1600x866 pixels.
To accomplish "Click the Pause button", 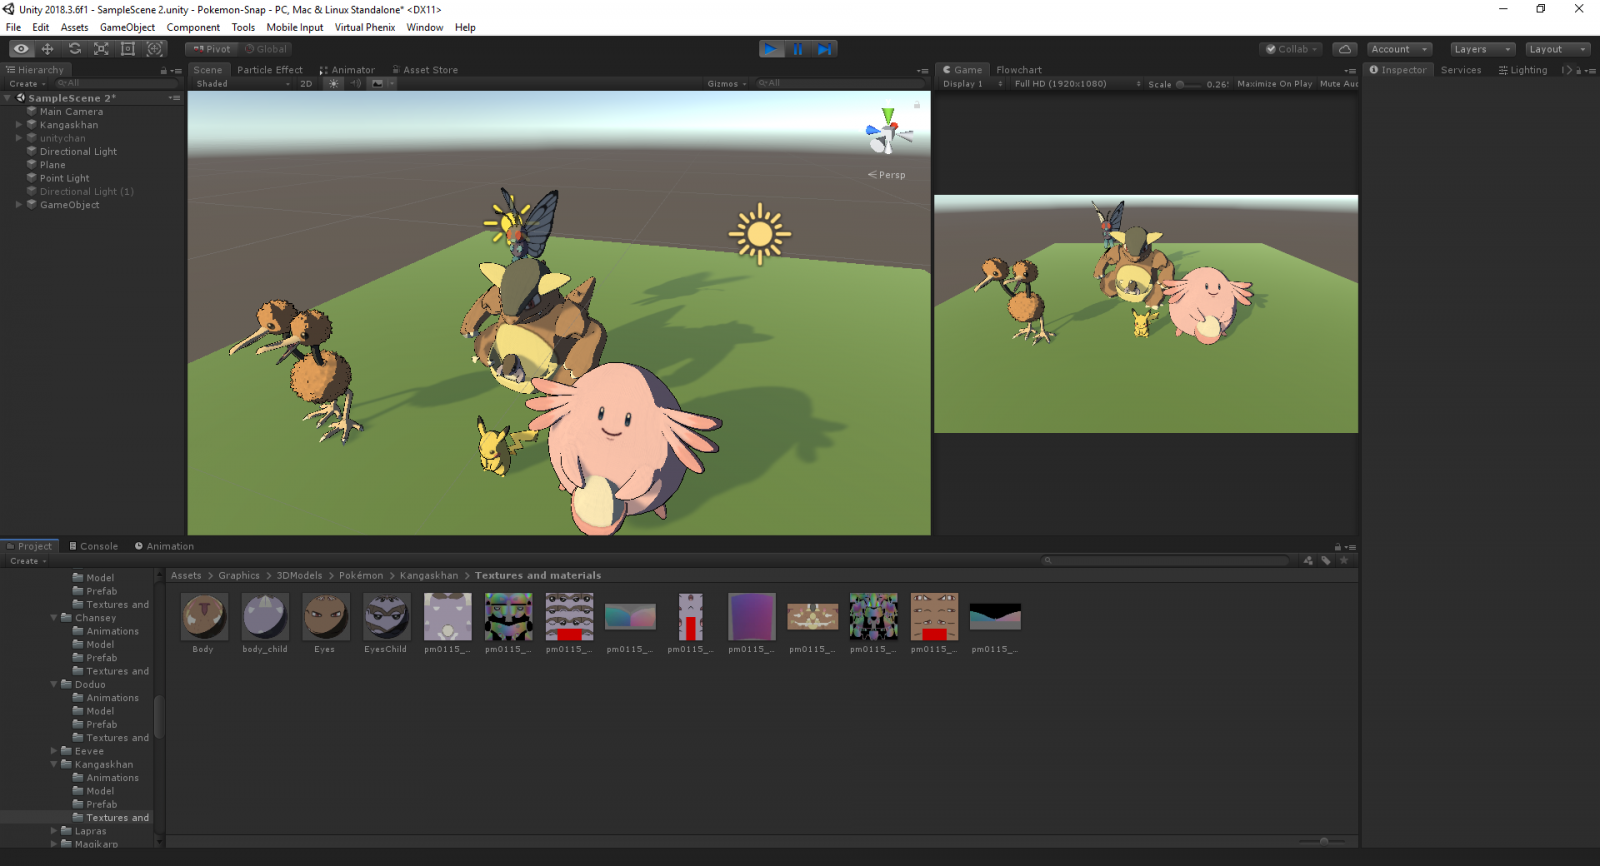I will pyautogui.click(x=798, y=49).
